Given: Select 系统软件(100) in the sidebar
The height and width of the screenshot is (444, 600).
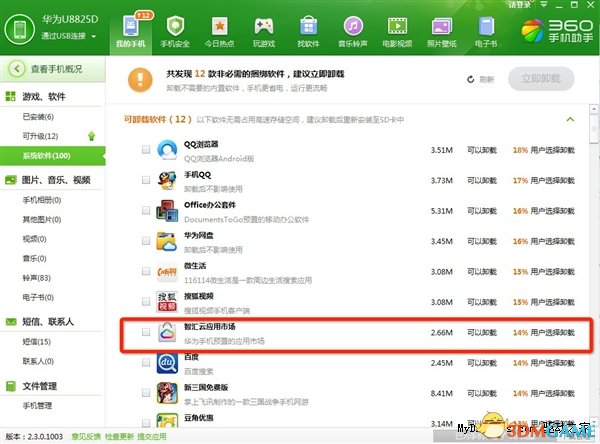Looking at the screenshot, I should click(x=52, y=156).
